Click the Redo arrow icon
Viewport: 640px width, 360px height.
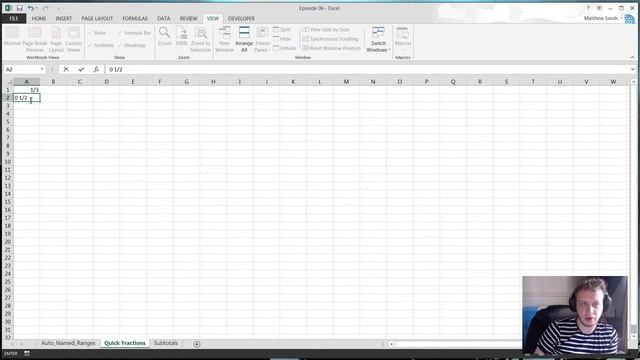click(x=45, y=8)
